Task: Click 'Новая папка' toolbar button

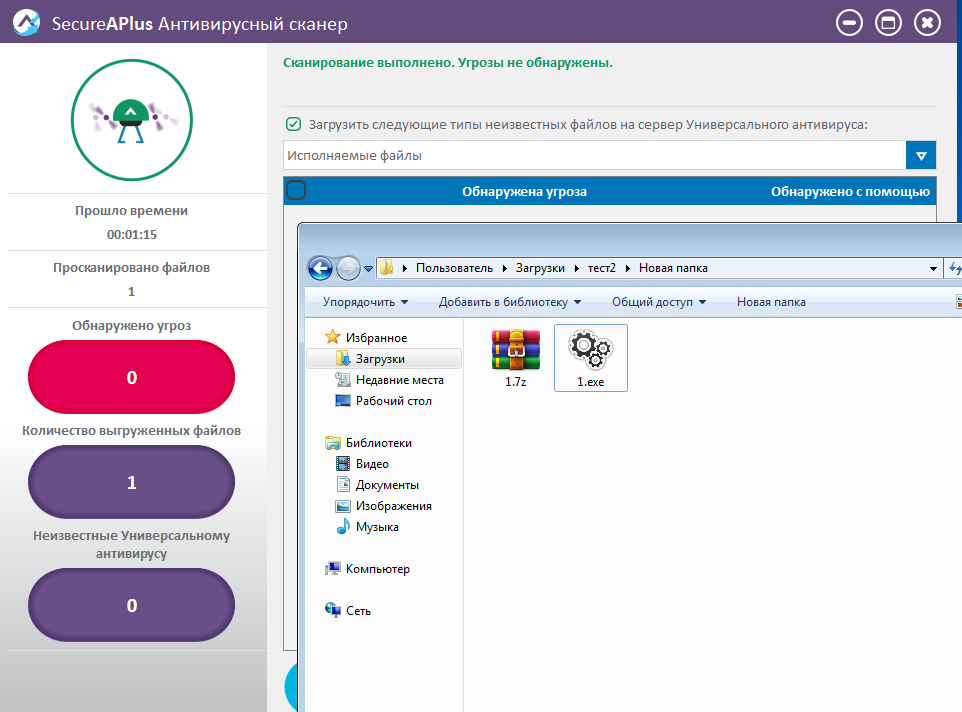Action: tap(771, 302)
